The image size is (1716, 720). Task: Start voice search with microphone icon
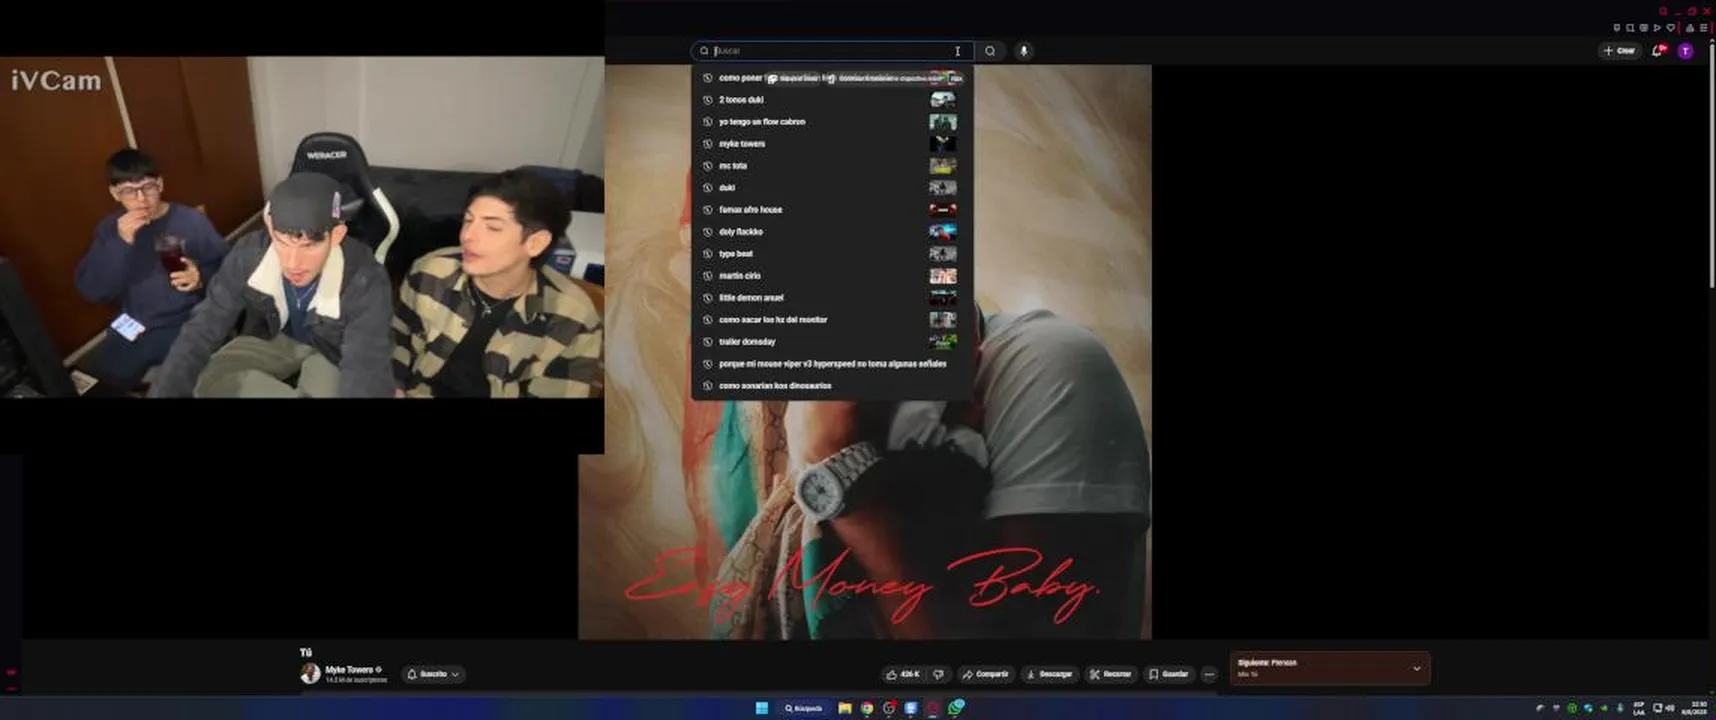[x=1024, y=51]
